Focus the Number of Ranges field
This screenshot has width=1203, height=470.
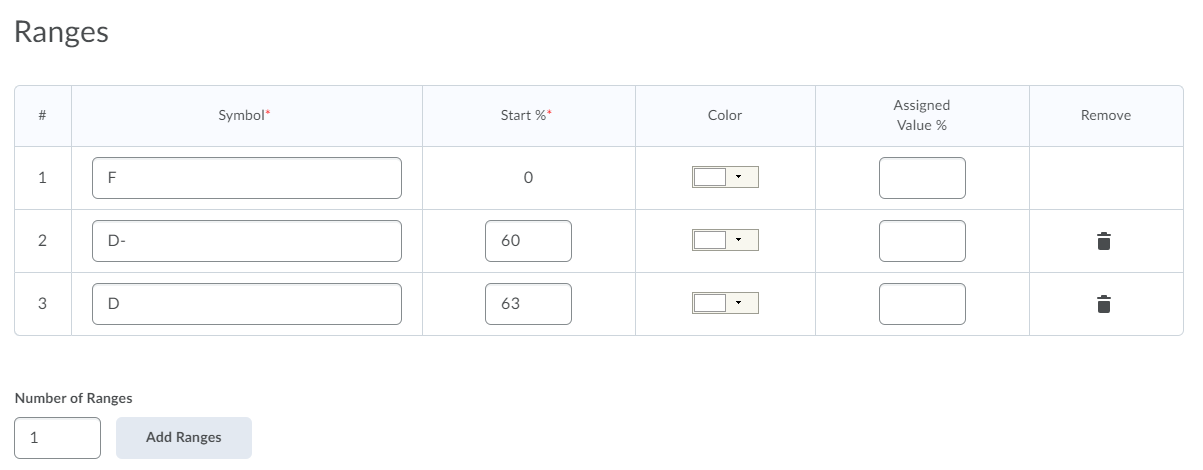tap(58, 438)
